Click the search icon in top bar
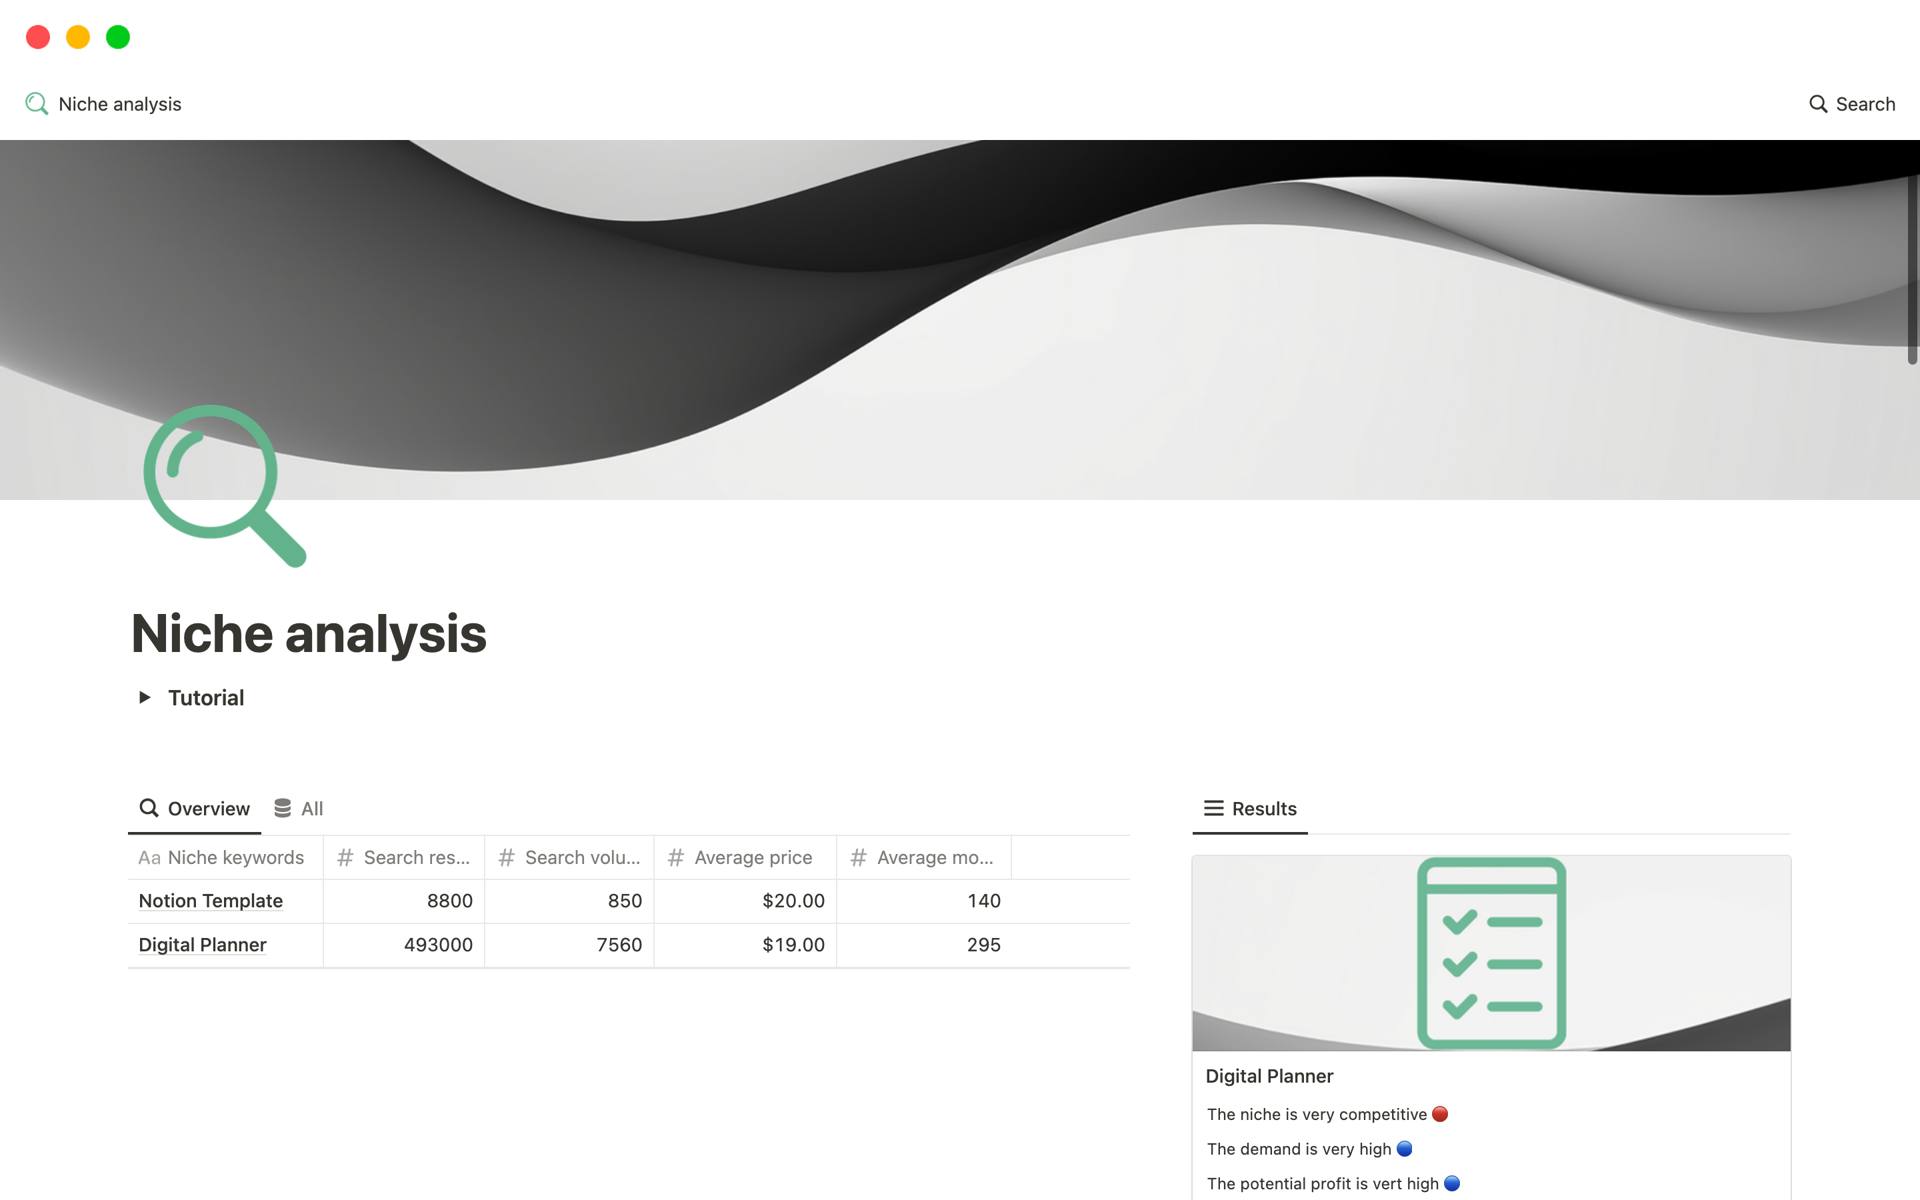This screenshot has height=1200, width=1920. click(1818, 102)
